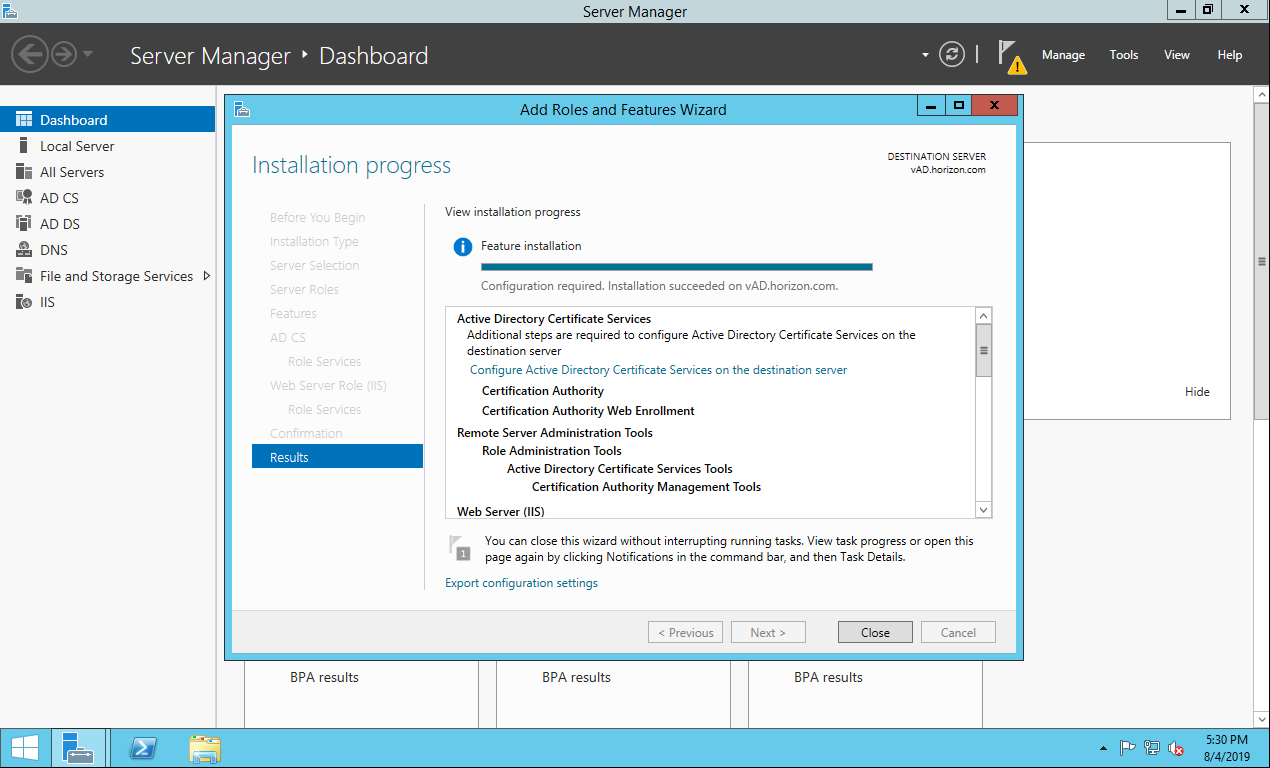Click Hide in the welcome tile
Image resolution: width=1270 pixels, height=768 pixels.
click(x=1197, y=392)
